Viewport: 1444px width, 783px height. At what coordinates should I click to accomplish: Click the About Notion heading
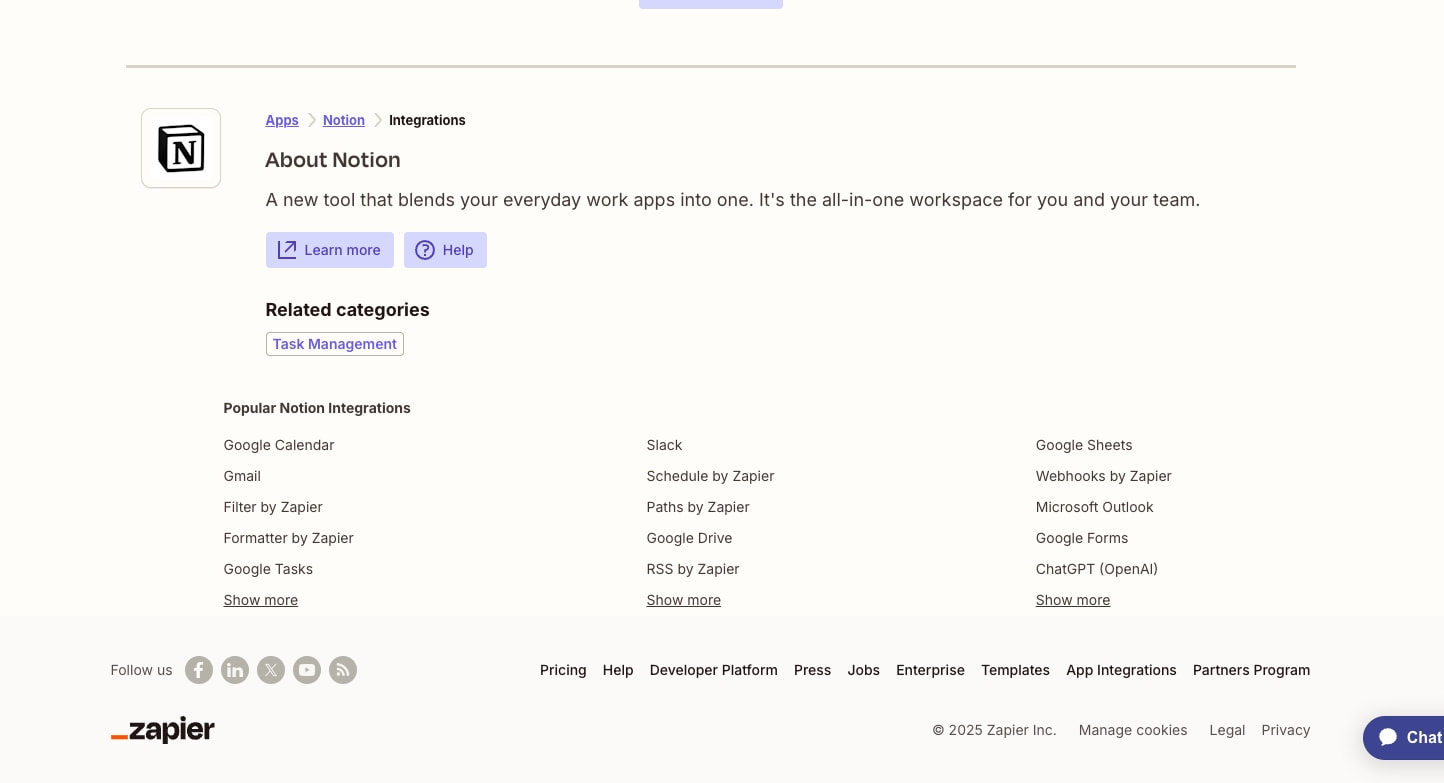click(333, 160)
